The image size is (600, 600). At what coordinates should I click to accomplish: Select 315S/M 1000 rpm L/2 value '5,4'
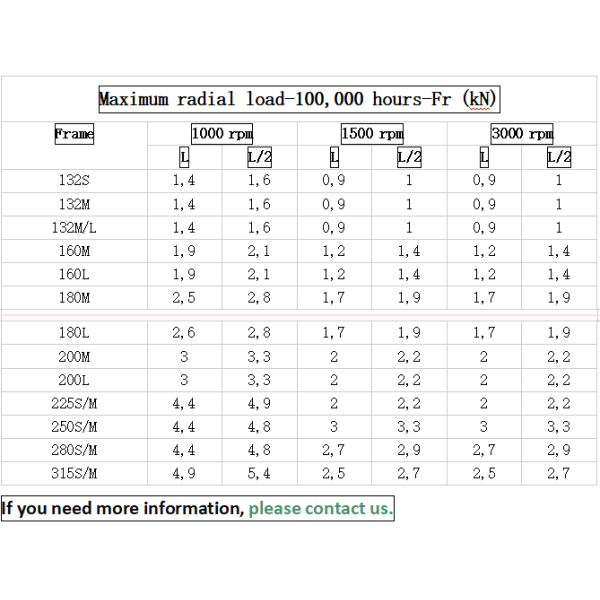coord(259,474)
